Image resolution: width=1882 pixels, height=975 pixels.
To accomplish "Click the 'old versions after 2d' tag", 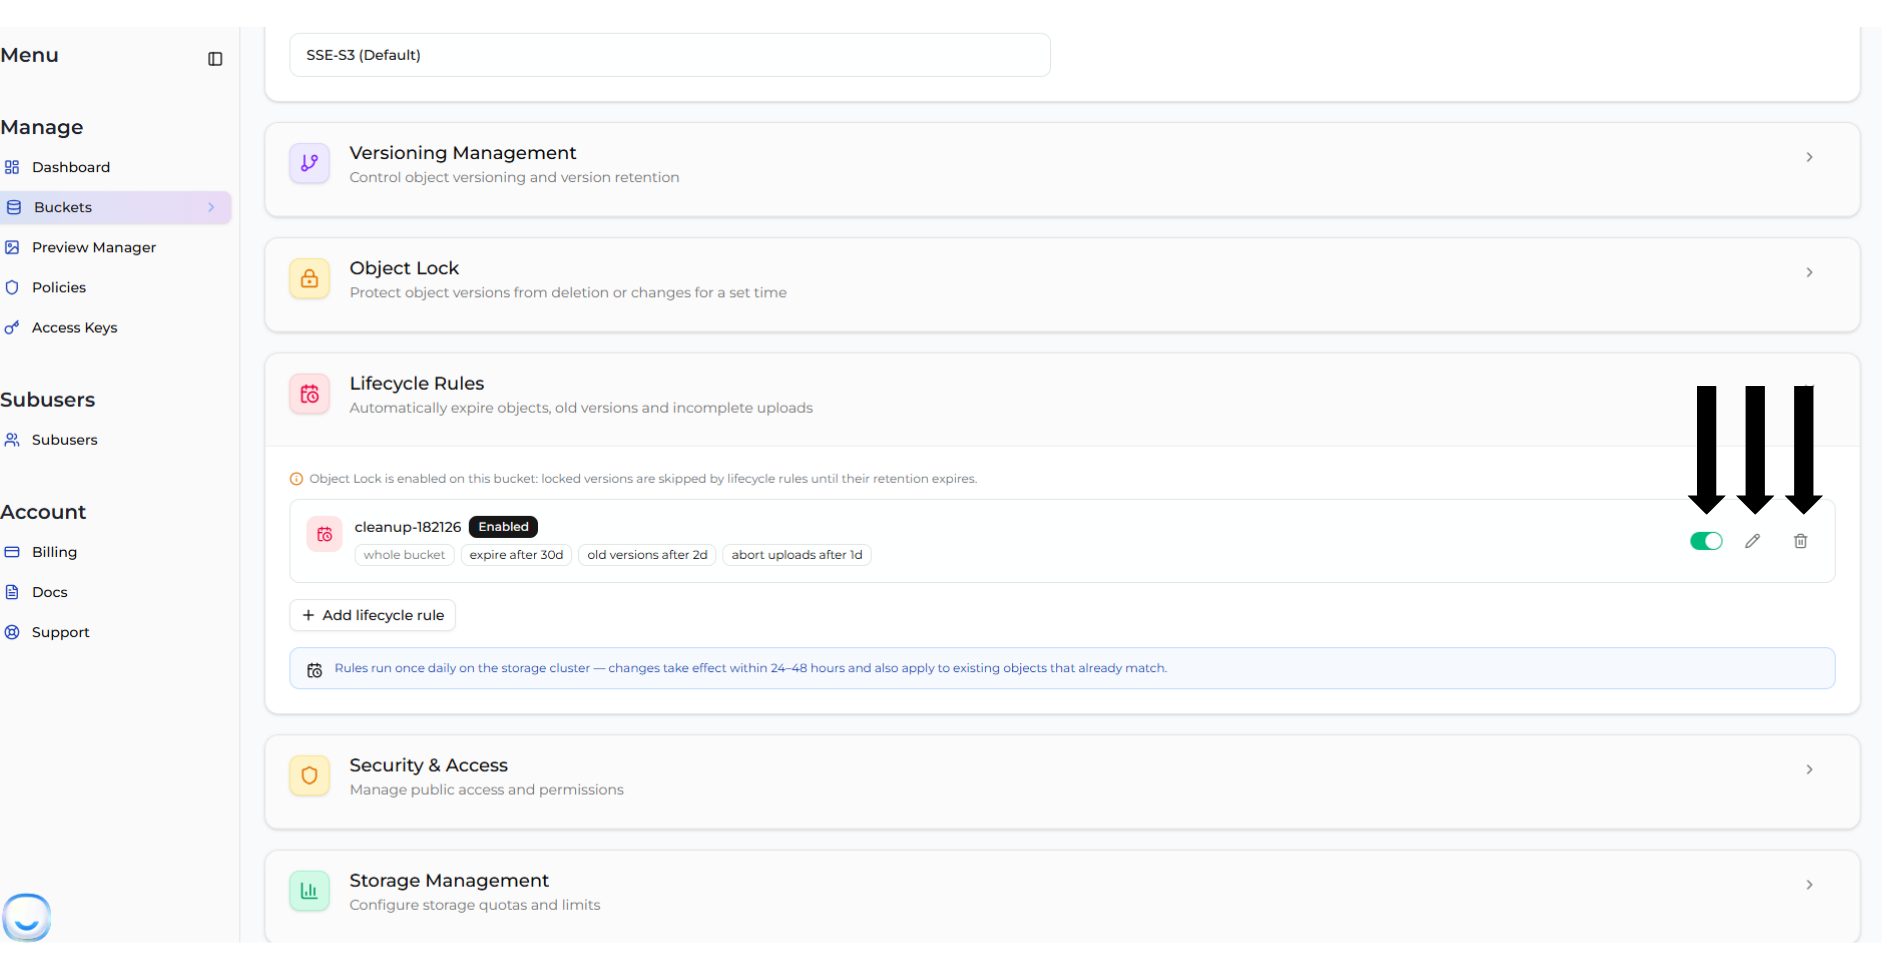I will point(647,555).
